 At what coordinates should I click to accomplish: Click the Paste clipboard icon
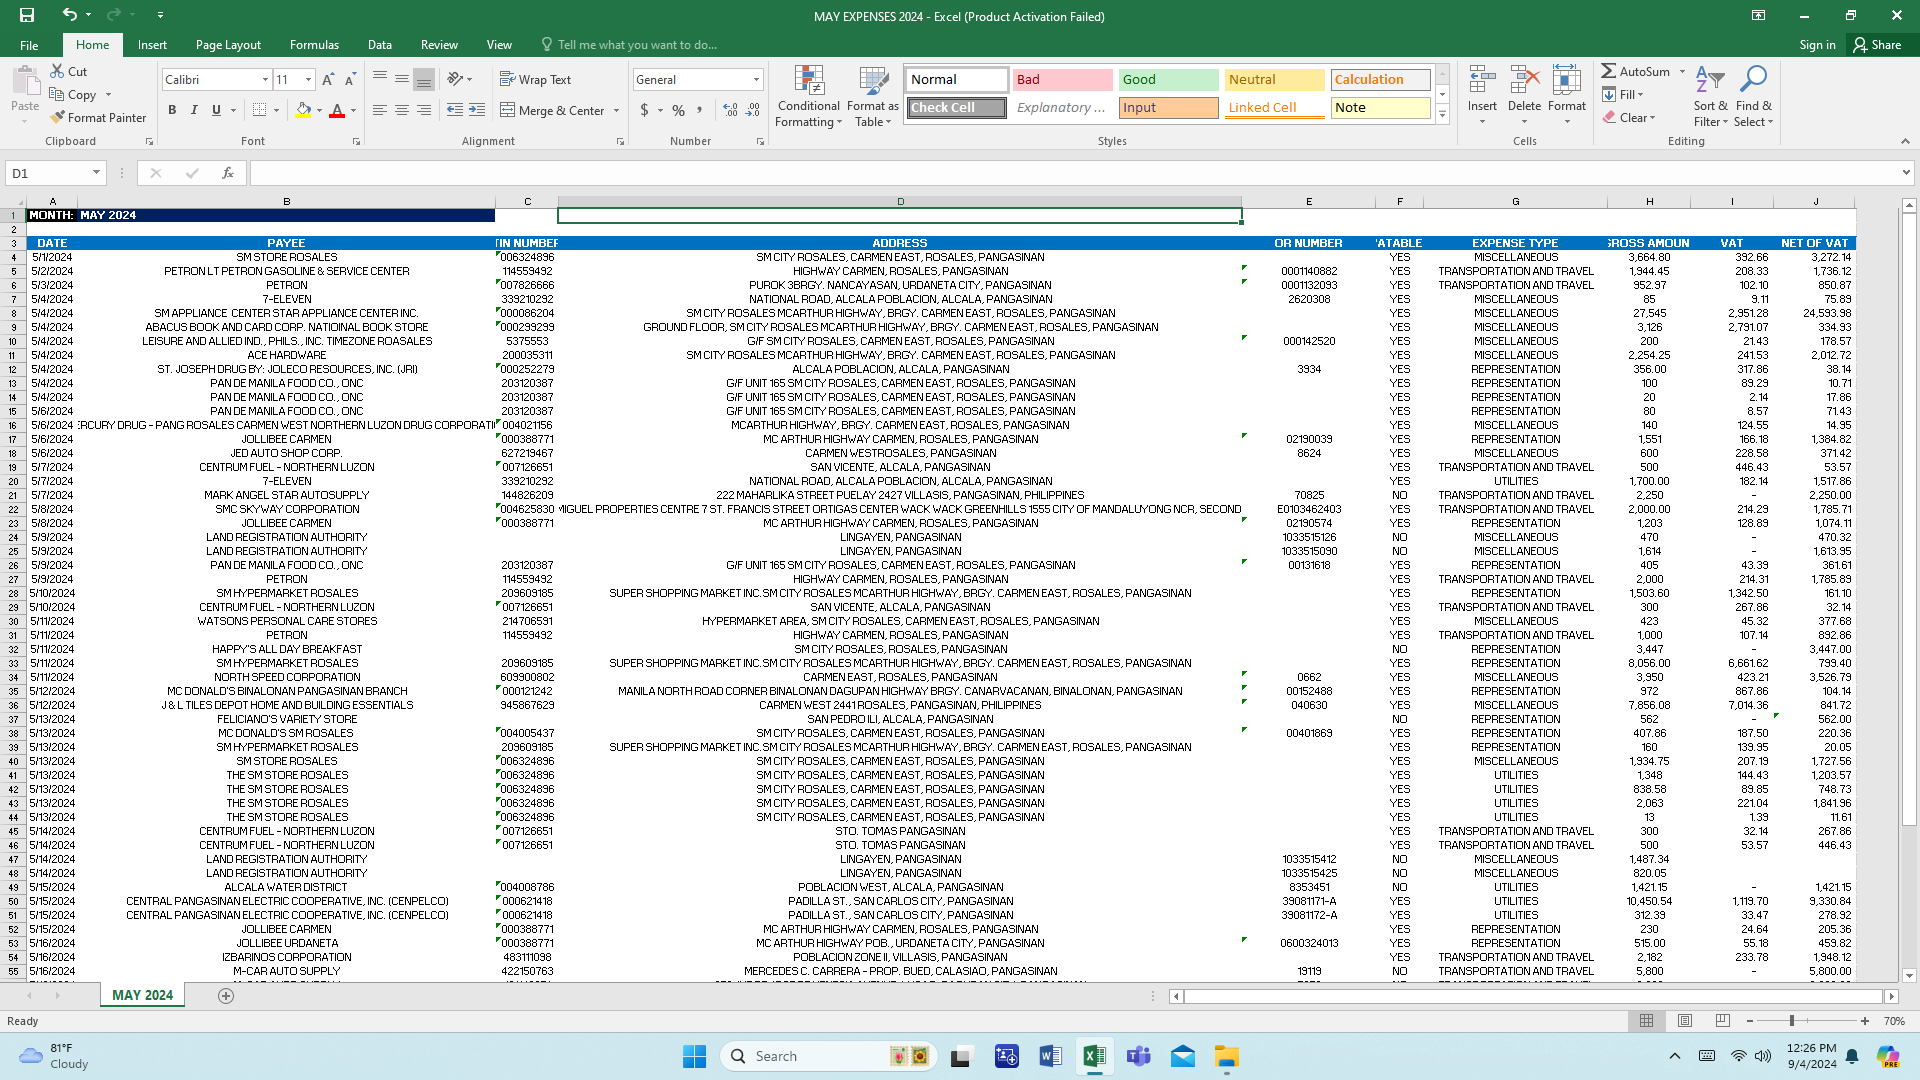pyautogui.click(x=25, y=80)
